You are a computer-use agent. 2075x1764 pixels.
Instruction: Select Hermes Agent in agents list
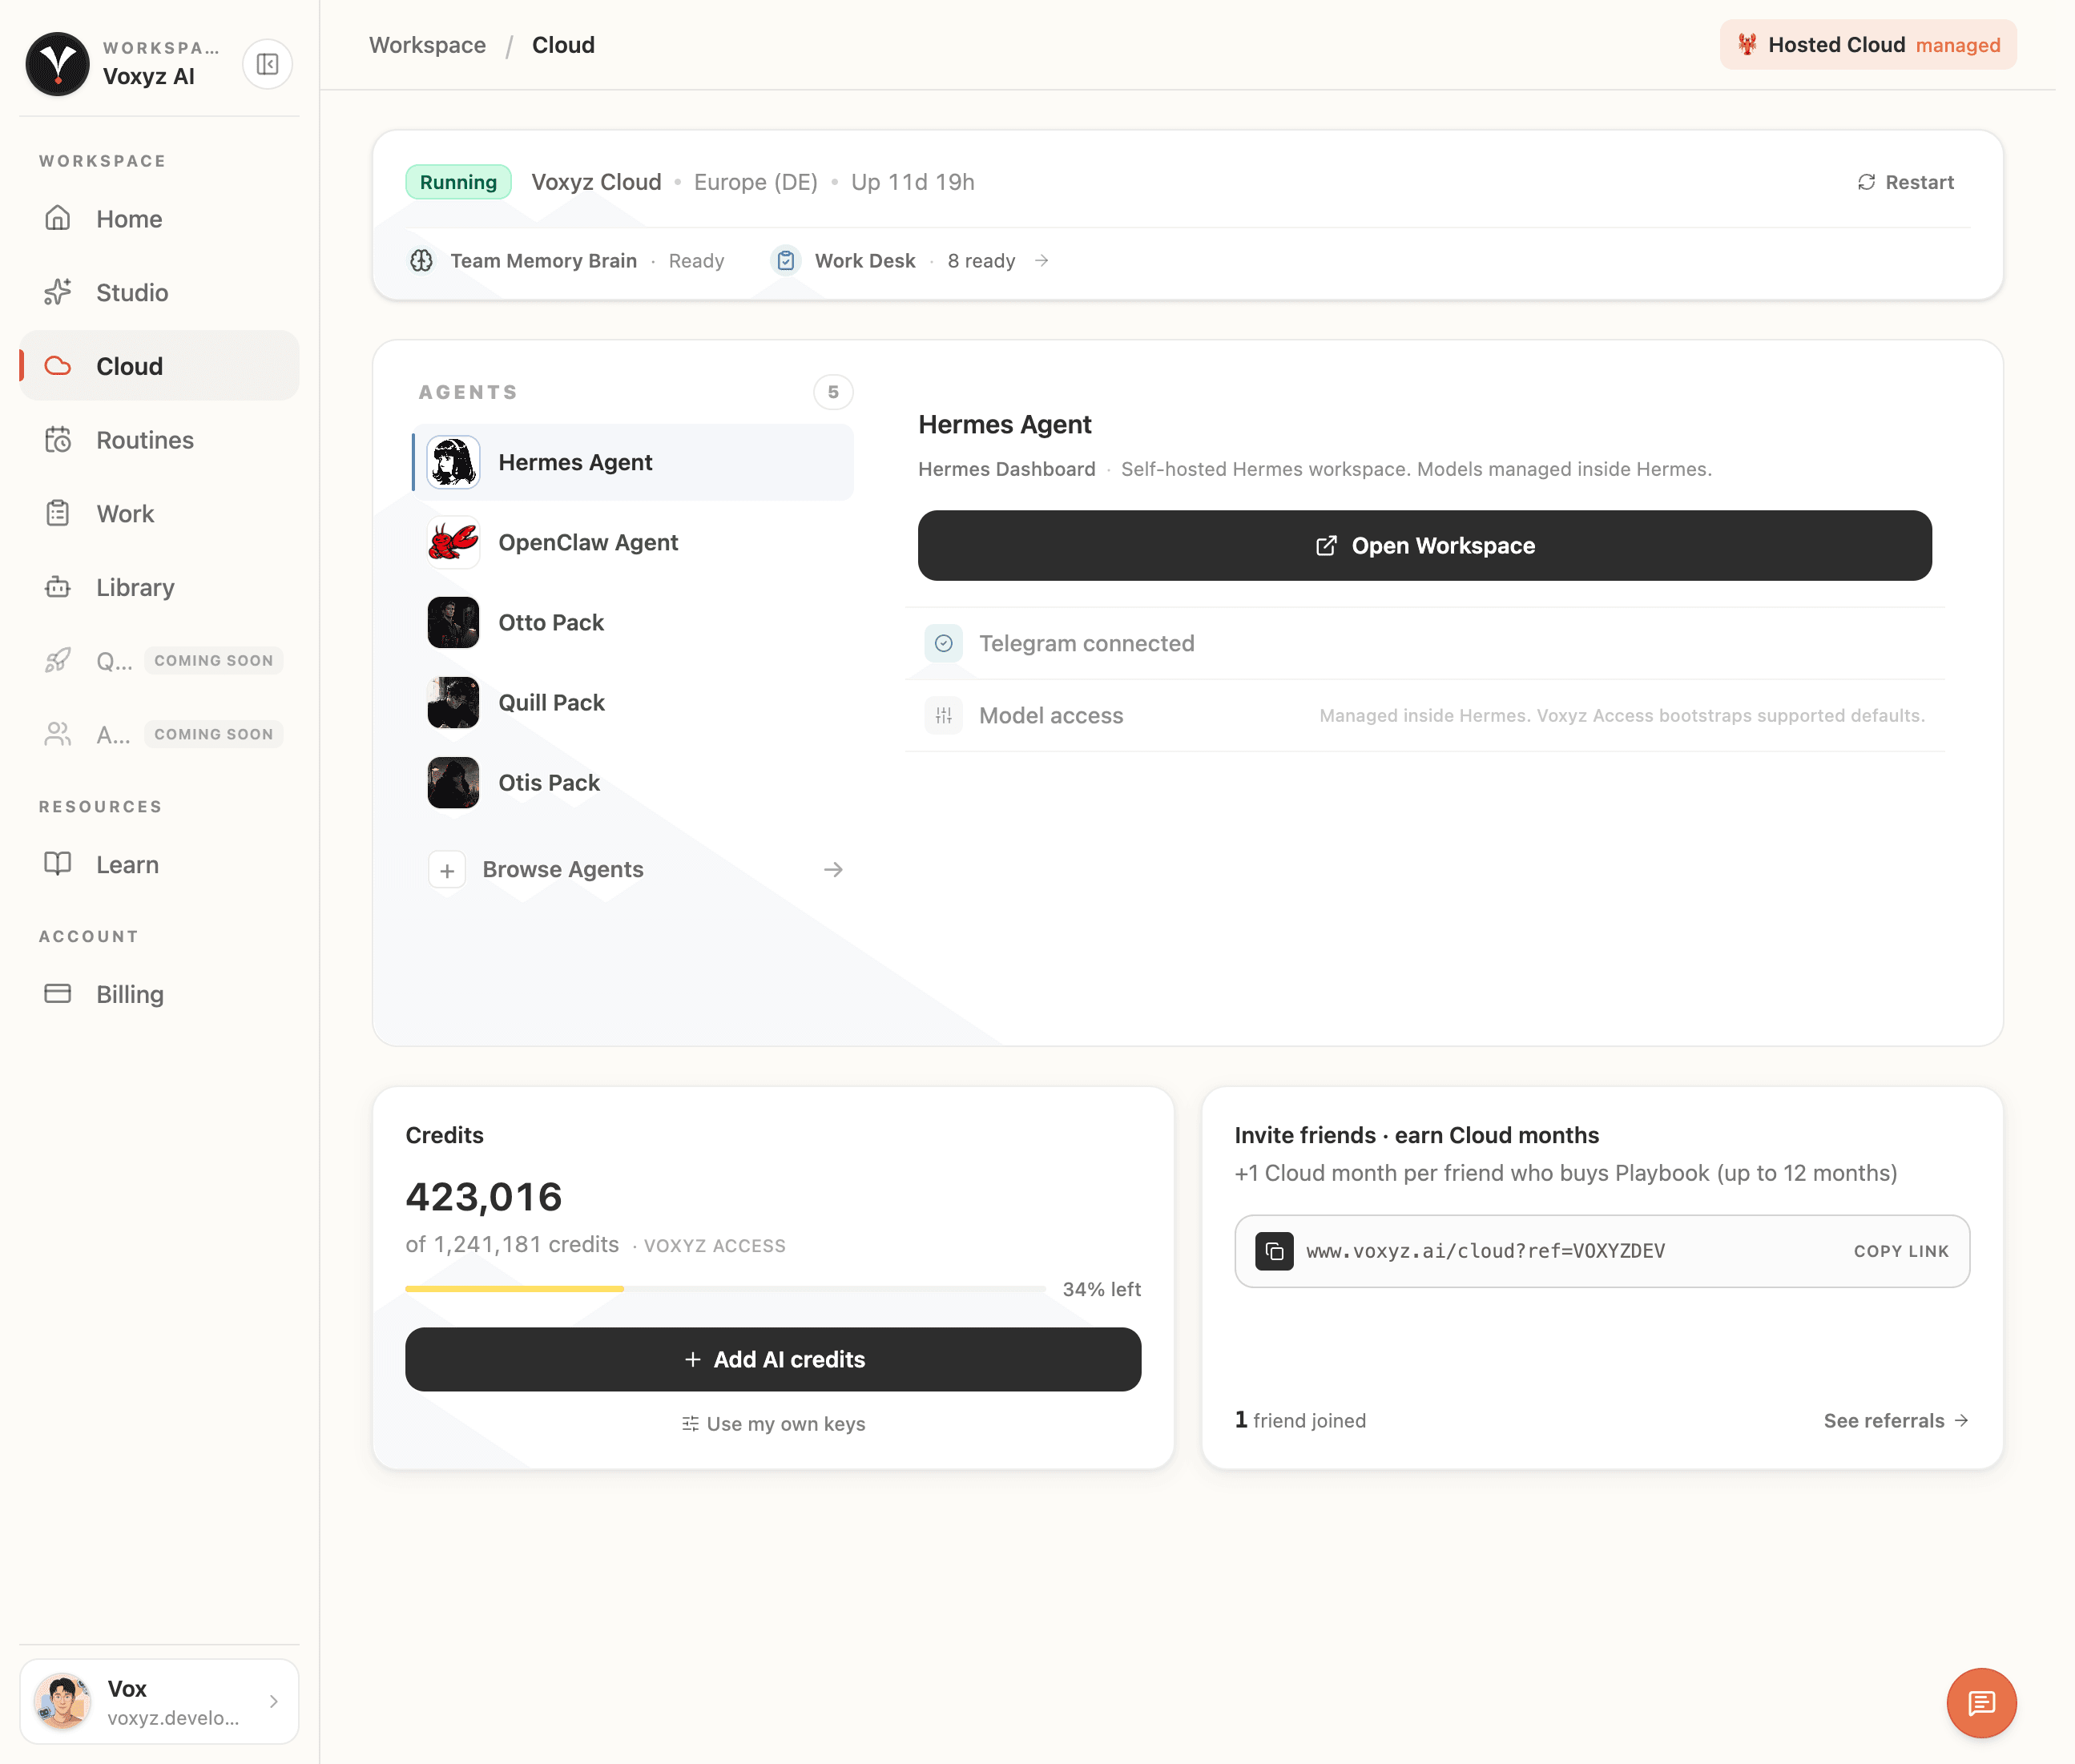633,462
